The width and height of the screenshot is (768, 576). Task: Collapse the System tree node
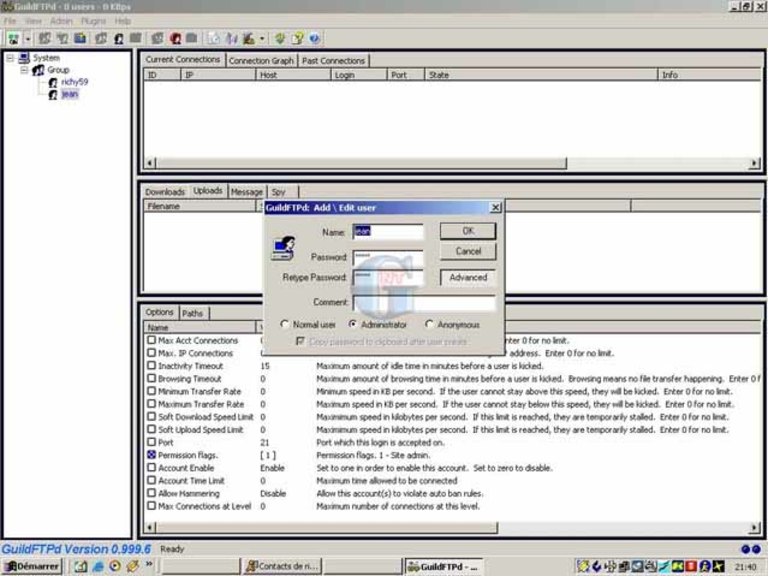point(10,58)
